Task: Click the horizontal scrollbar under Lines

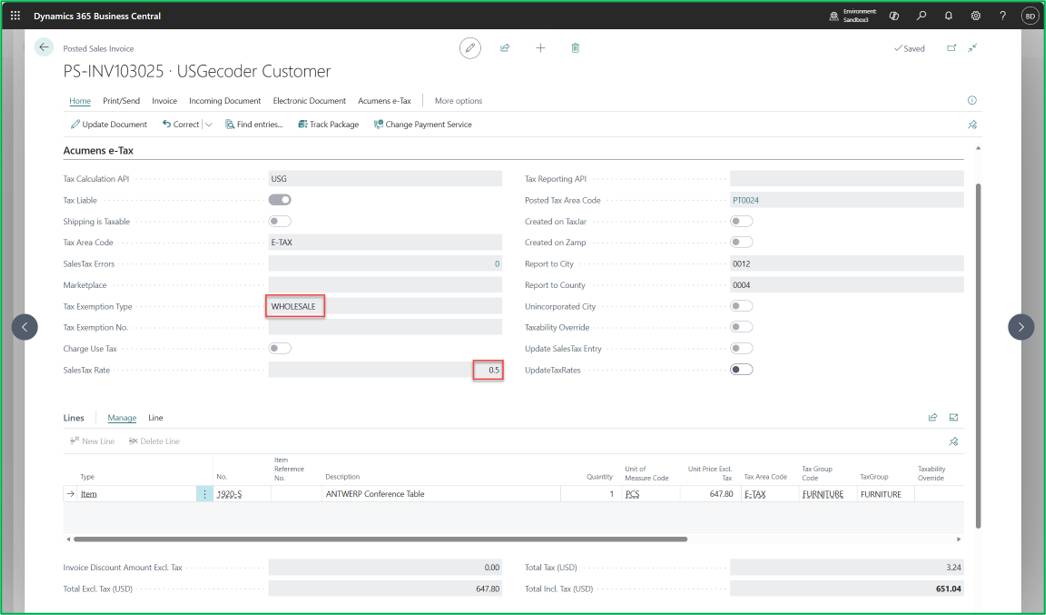Action: pos(380,539)
